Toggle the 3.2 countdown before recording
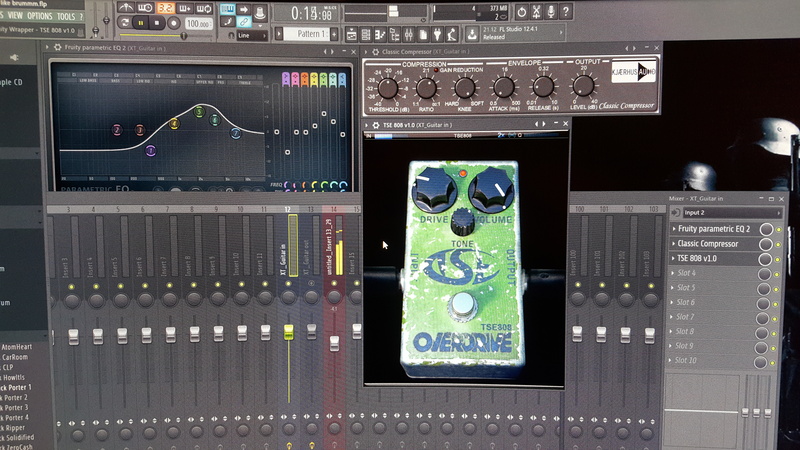 [x=165, y=8]
